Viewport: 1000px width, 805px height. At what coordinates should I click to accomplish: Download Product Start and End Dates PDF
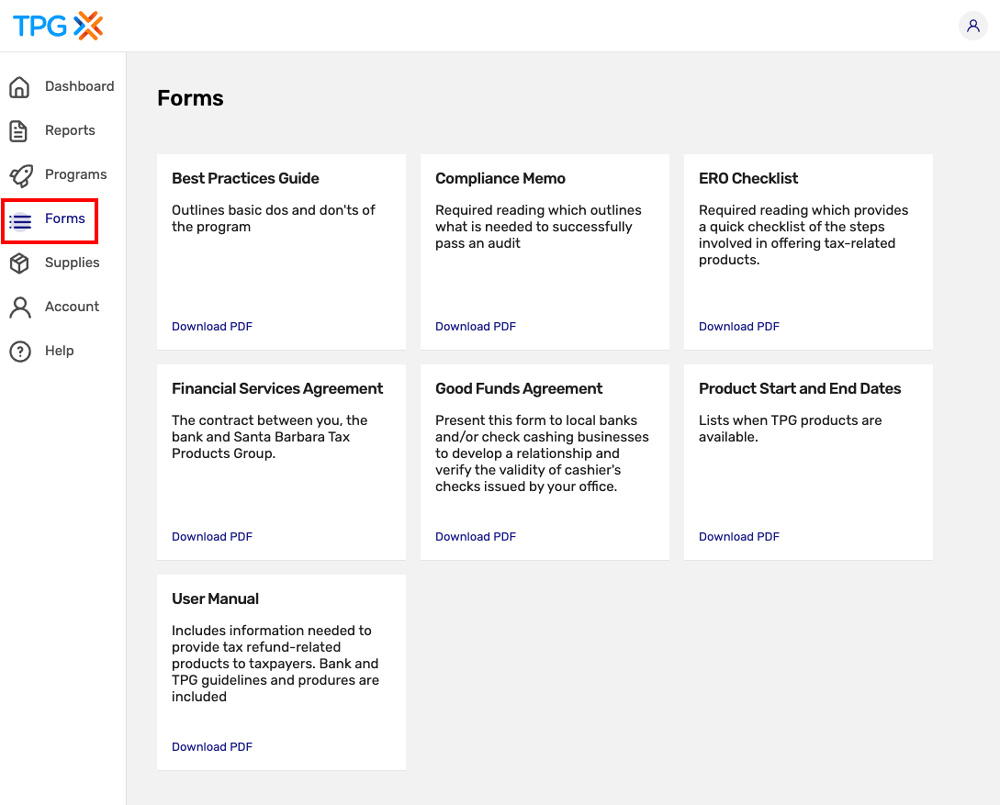(x=739, y=536)
